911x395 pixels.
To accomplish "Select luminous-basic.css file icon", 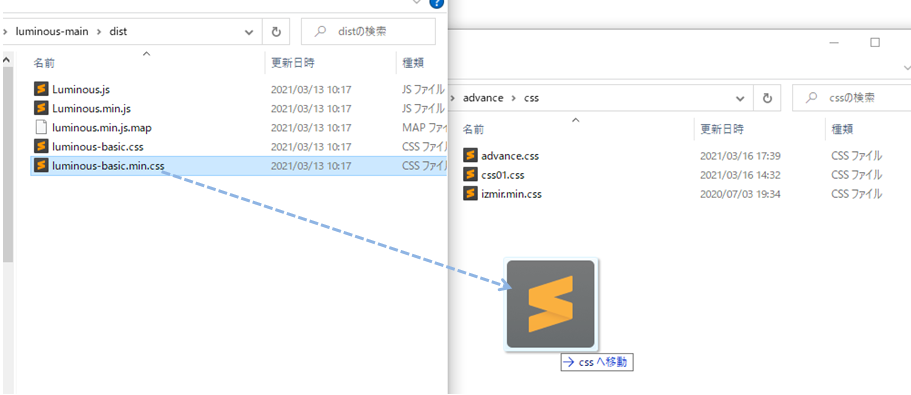I will (41, 146).
